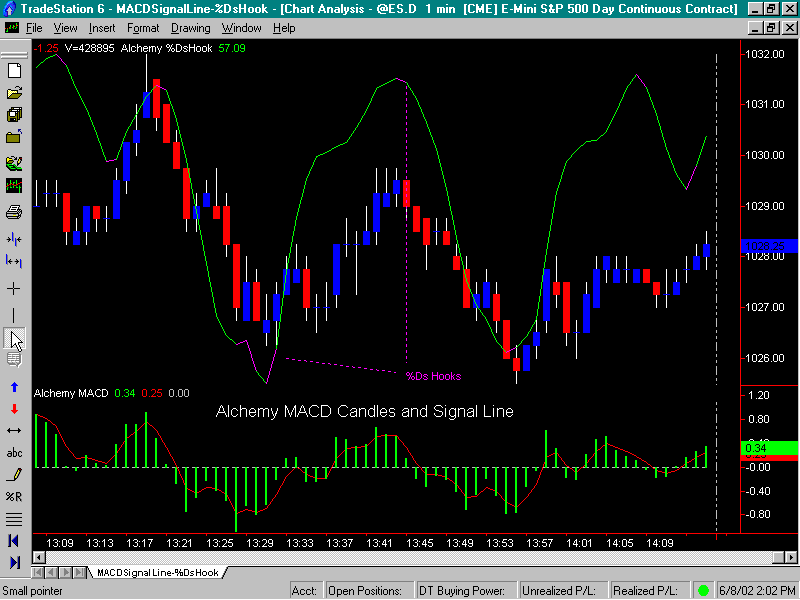800x600 pixels.
Task: Click workspace tab scroll-previous button
Action: tap(51, 572)
